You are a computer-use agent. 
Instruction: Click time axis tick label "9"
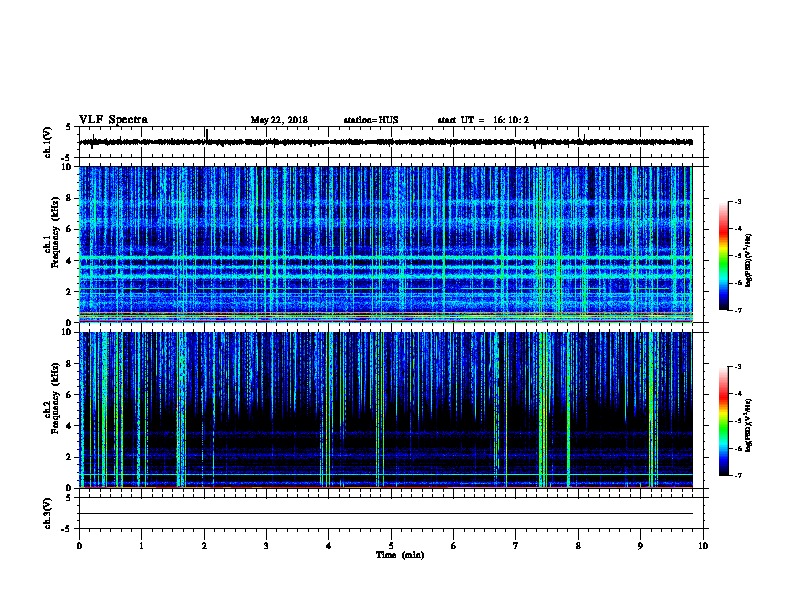640,546
